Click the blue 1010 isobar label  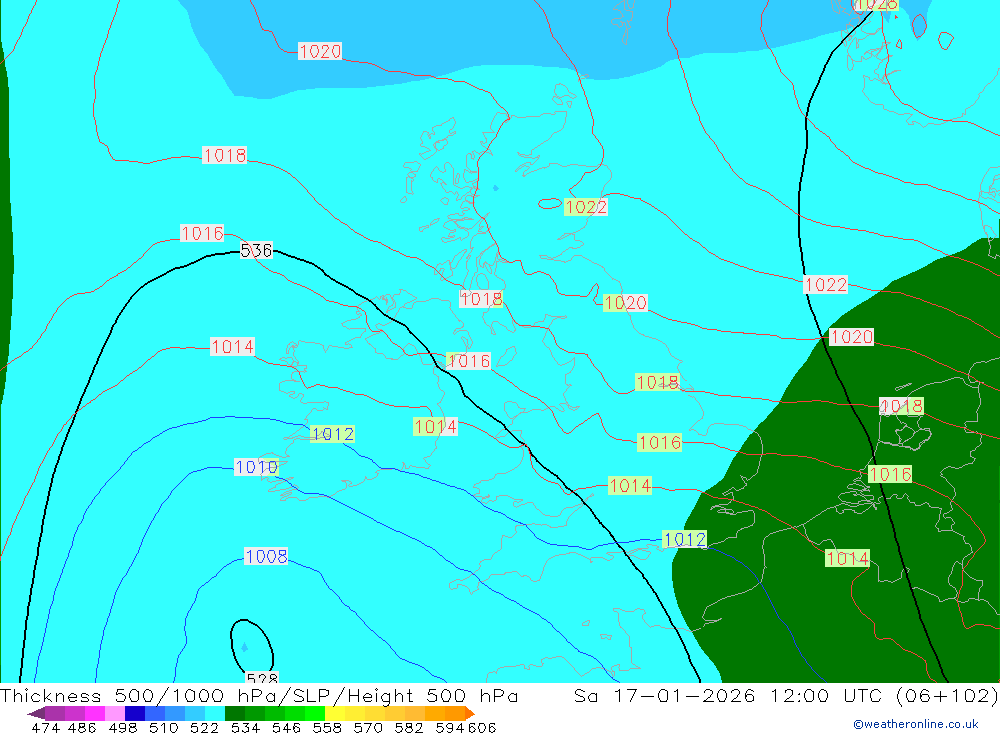pos(256,467)
